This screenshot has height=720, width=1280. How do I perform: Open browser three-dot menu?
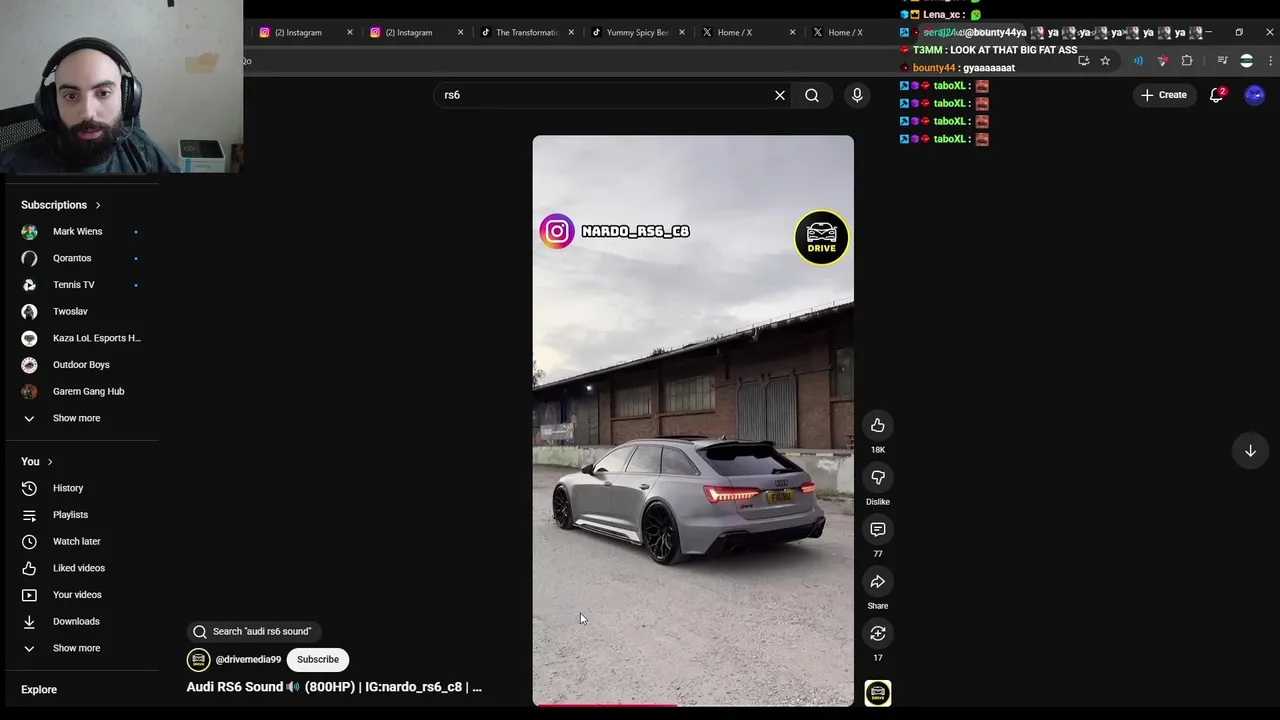coord(1271,61)
